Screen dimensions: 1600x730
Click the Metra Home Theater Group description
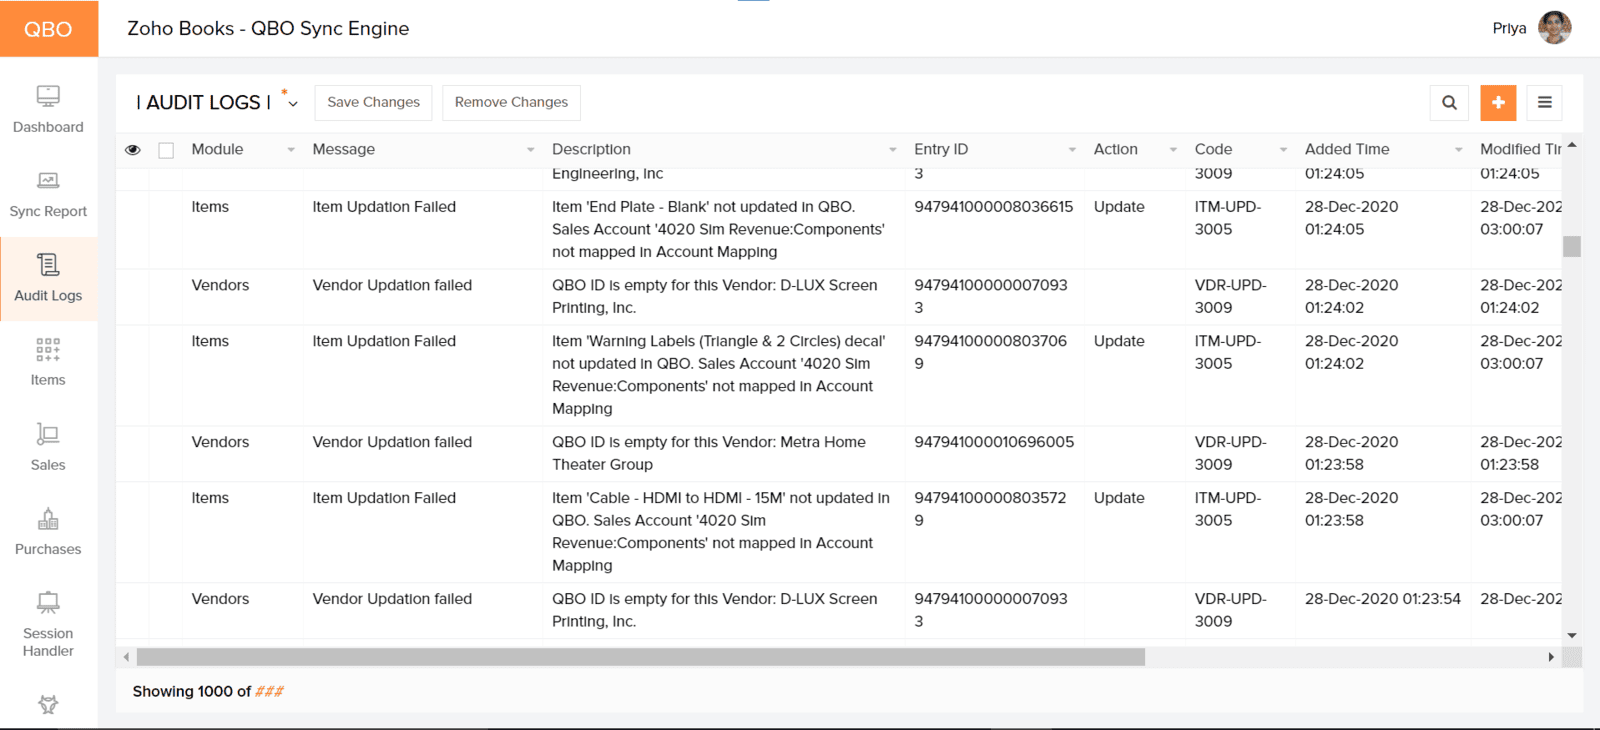709,453
